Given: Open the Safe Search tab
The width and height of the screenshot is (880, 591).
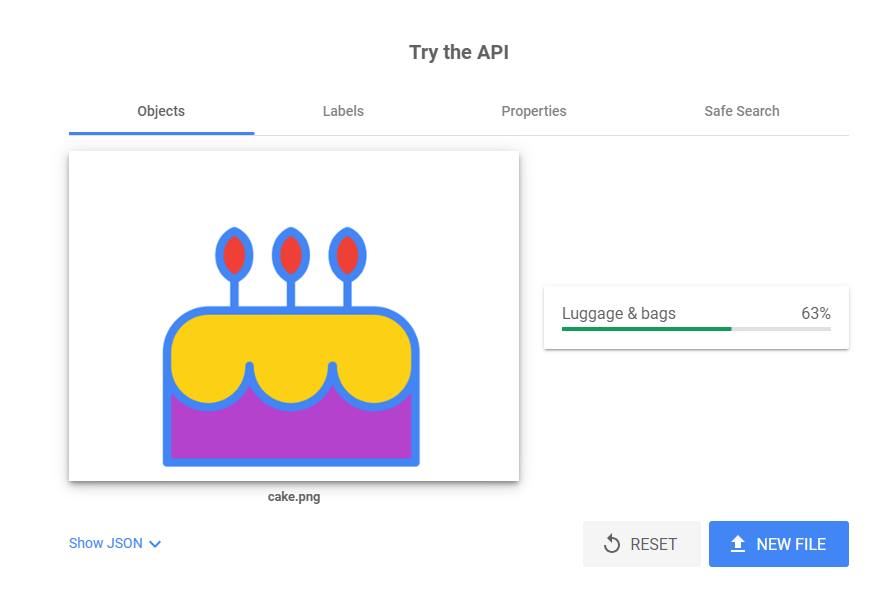Looking at the screenshot, I should [x=741, y=111].
